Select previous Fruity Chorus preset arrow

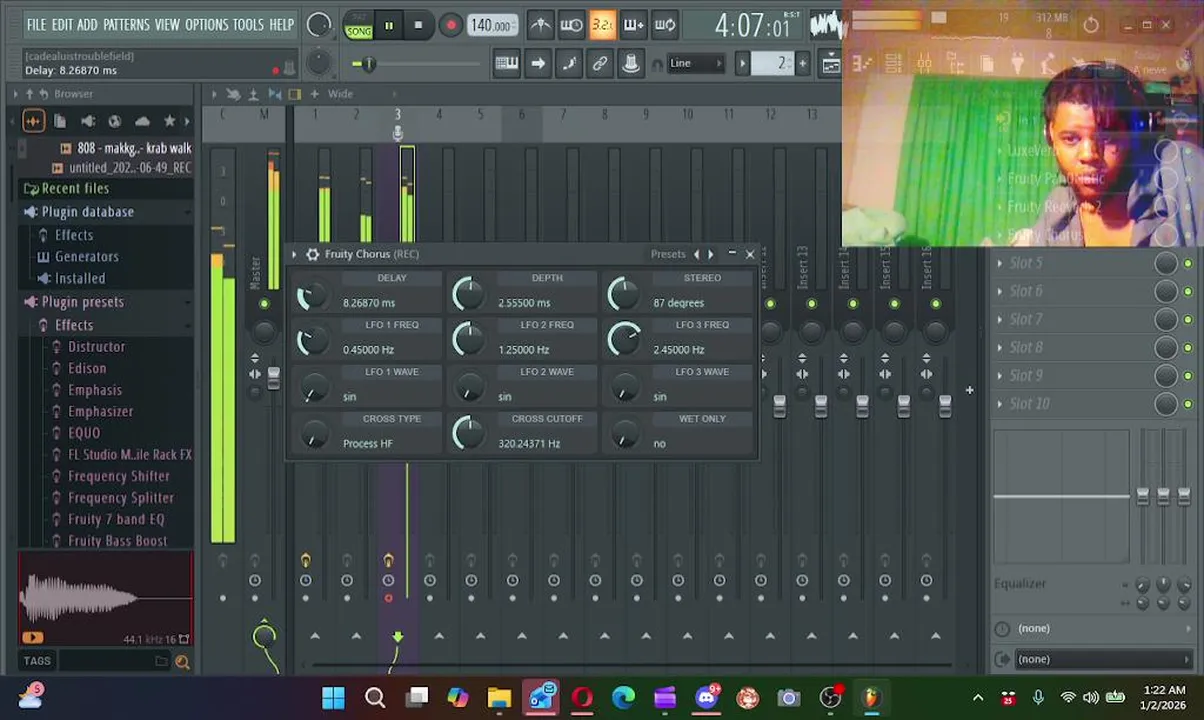[x=697, y=255]
